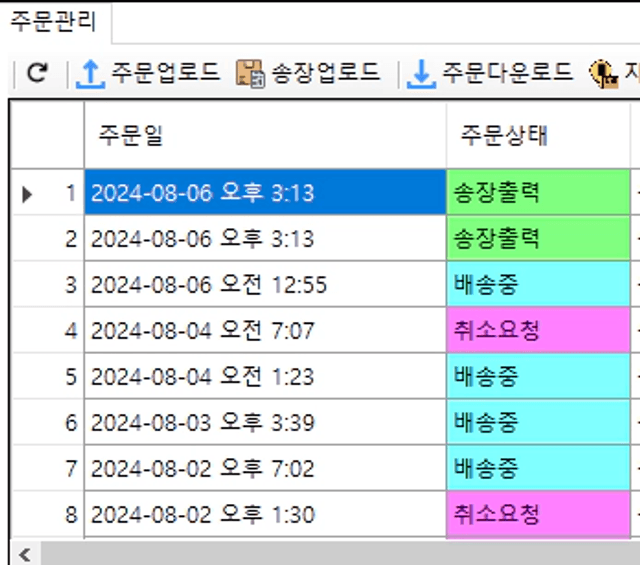This screenshot has width=640, height=565.
Task: Click the partially visible icon after 주문다운로드
Action: [x=603, y=74]
